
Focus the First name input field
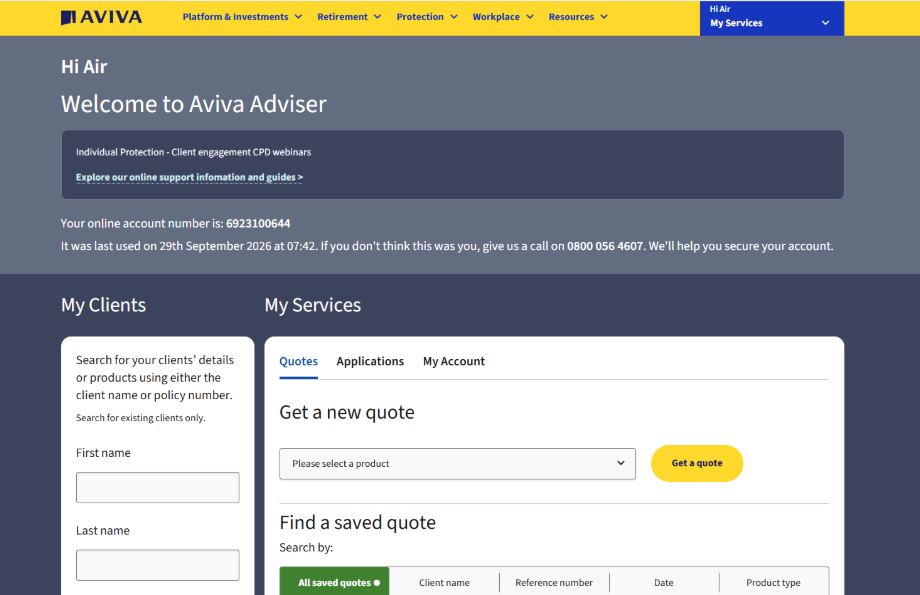(x=158, y=488)
